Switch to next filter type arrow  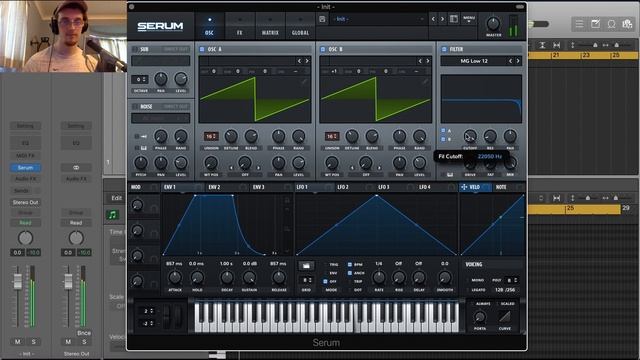(x=518, y=61)
